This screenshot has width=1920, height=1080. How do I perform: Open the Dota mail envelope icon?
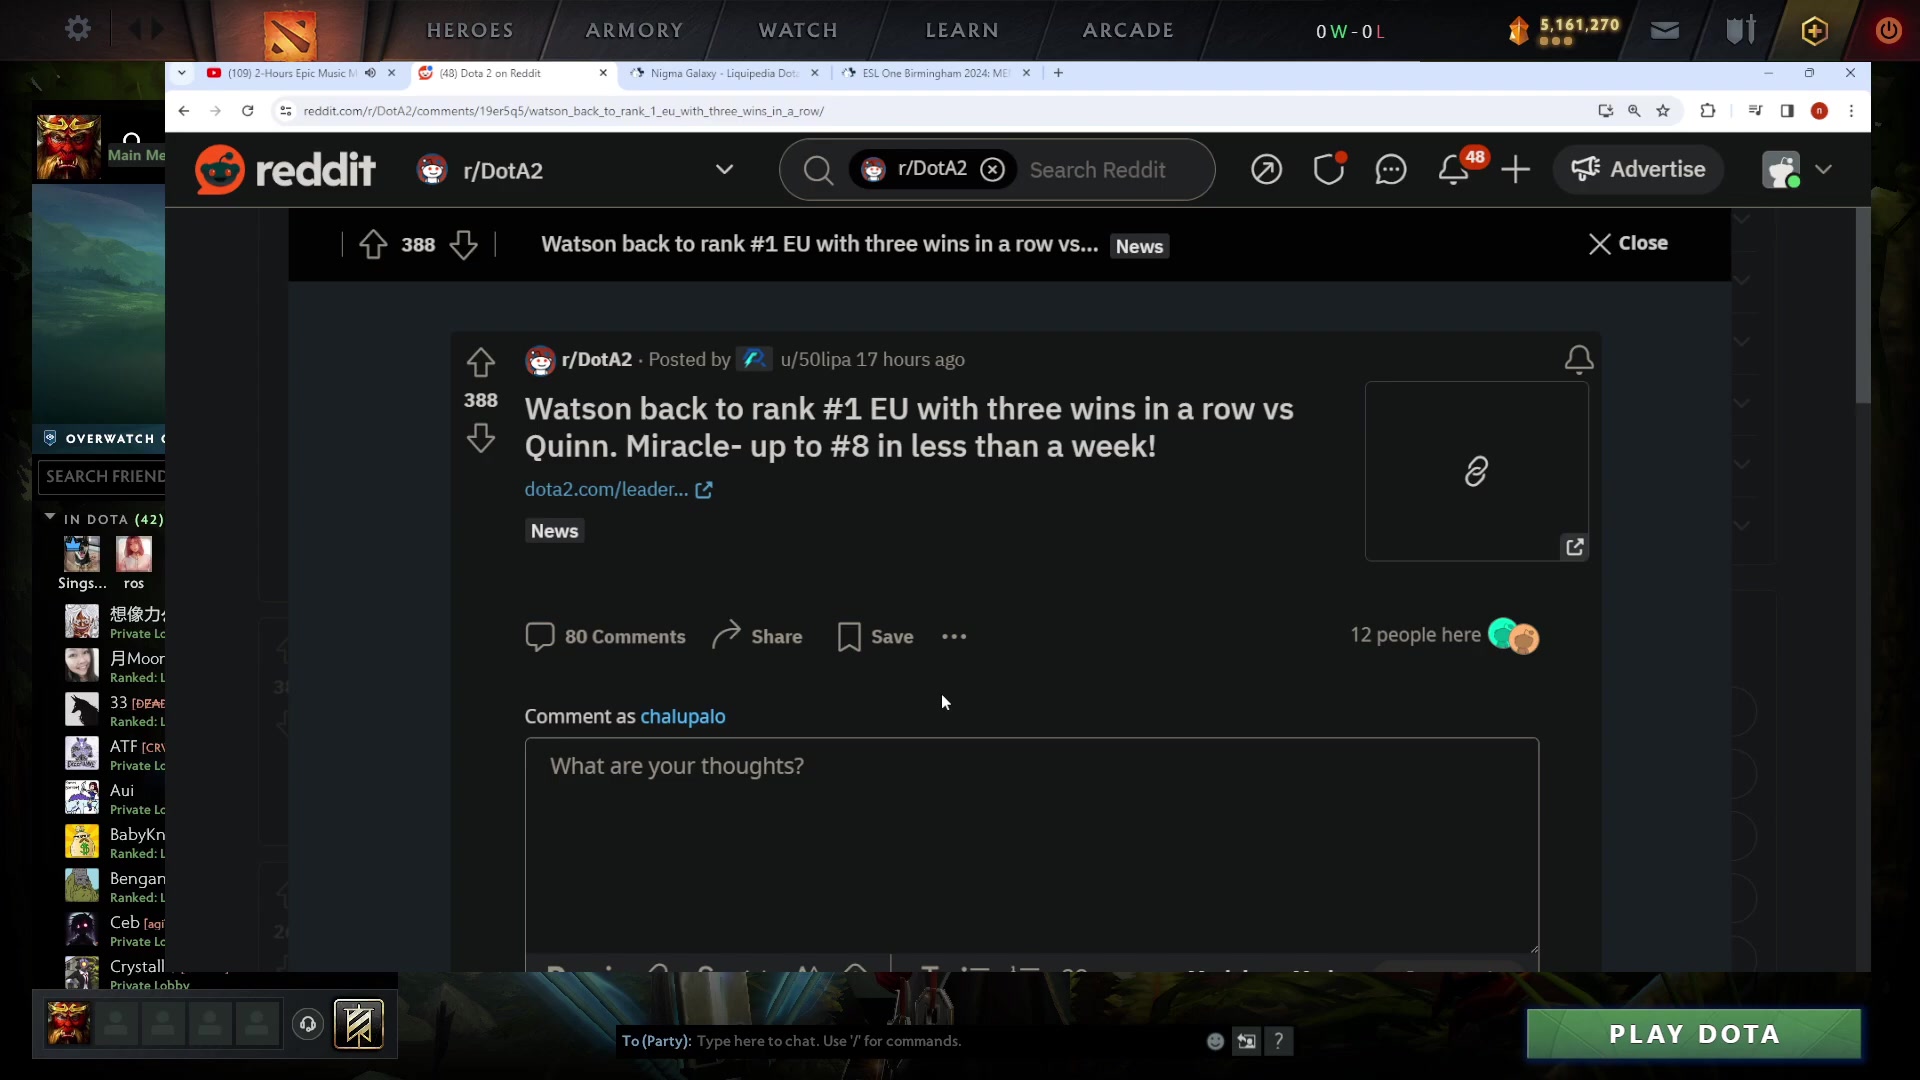click(1665, 31)
